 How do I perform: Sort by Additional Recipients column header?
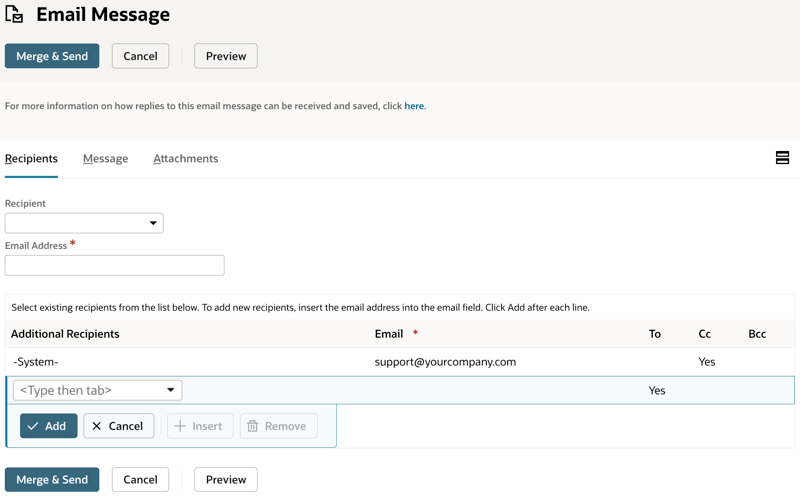65,334
